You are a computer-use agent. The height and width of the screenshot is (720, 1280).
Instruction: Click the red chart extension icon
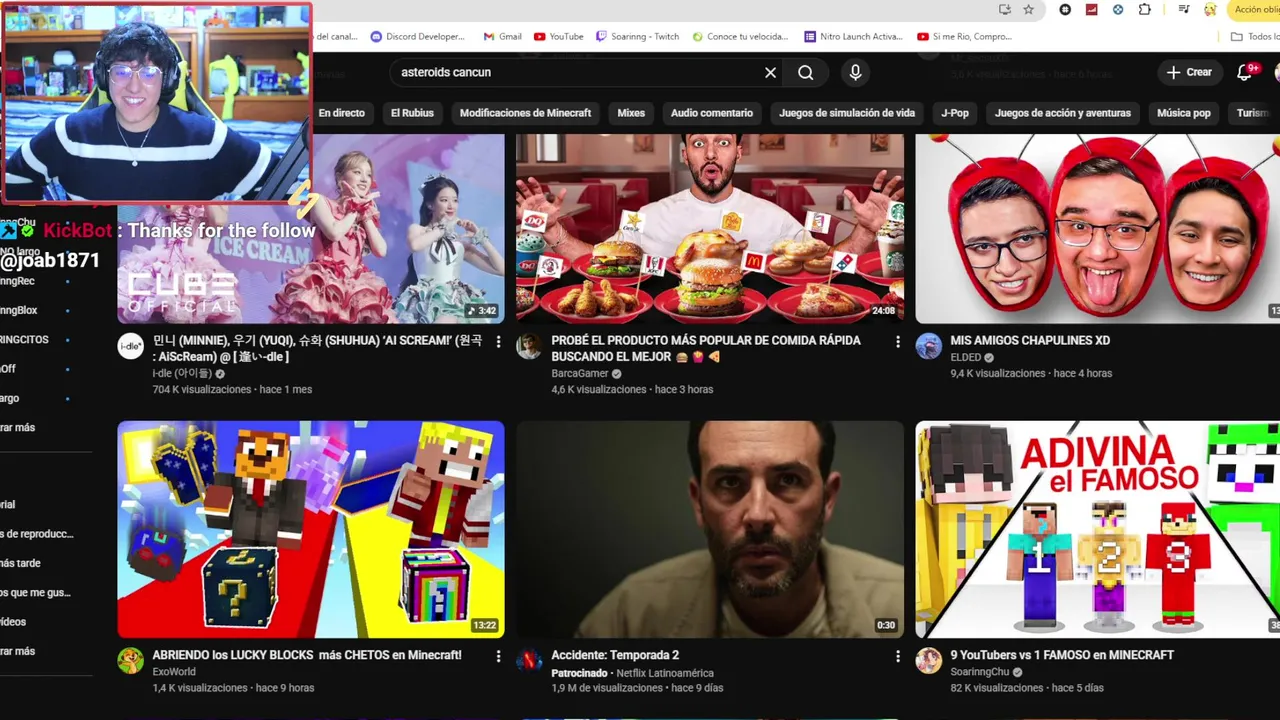pos(1091,9)
